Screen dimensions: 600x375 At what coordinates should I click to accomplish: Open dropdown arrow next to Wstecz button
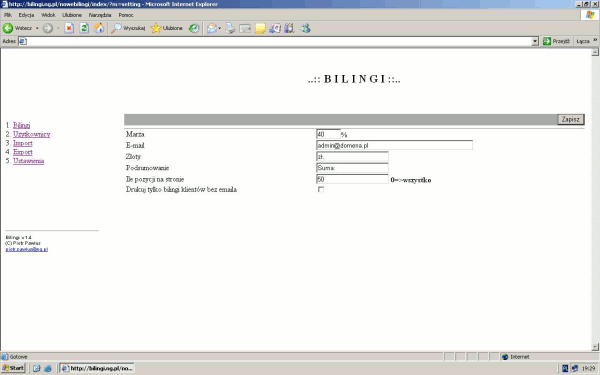37,28
